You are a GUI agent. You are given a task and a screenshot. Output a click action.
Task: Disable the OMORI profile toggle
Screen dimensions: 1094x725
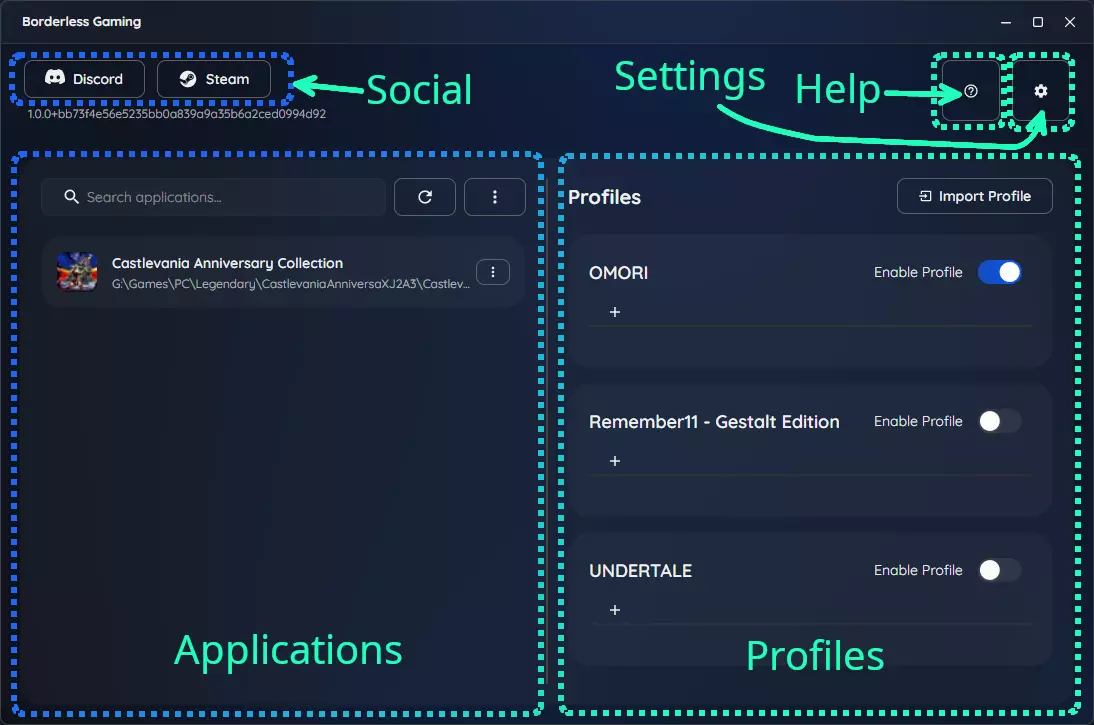pyautogui.click(x=999, y=272)
